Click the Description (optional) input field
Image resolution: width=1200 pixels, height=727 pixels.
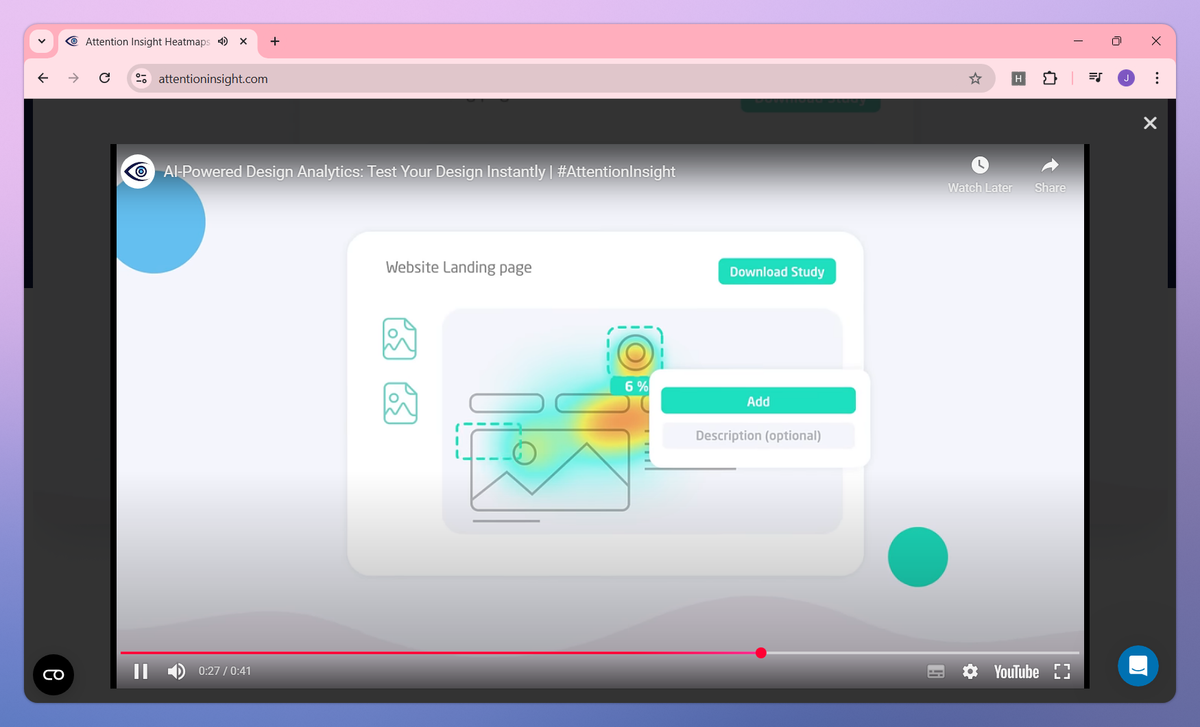coord(757,435)
